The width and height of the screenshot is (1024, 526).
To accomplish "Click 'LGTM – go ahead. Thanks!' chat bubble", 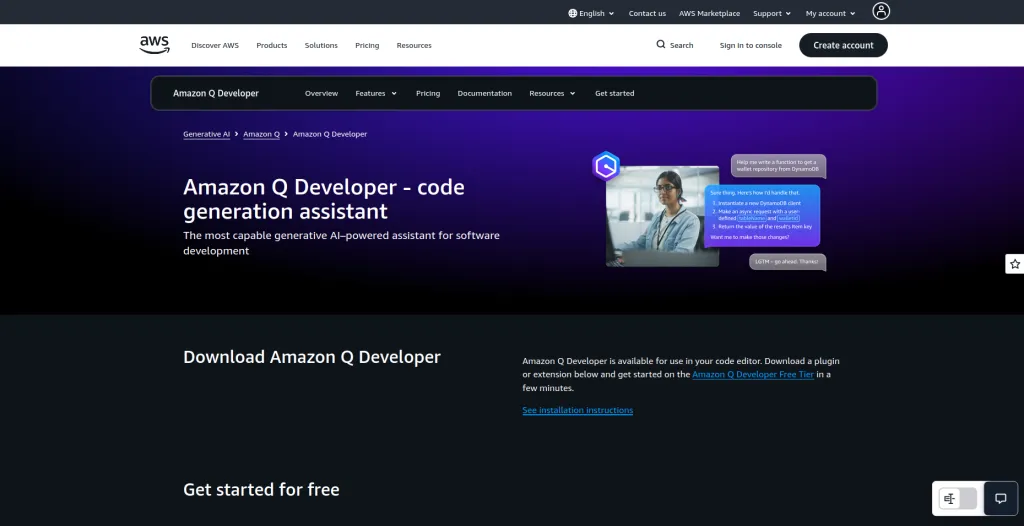I will coord(787,261).
